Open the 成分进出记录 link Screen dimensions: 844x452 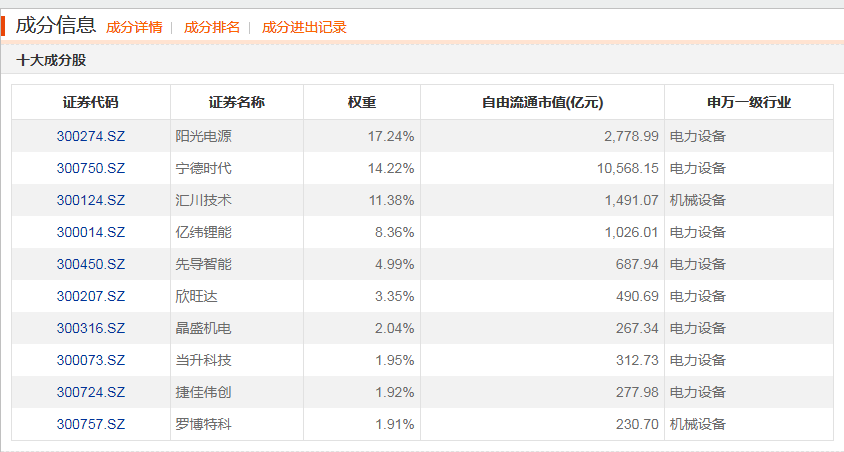[304, 27]
